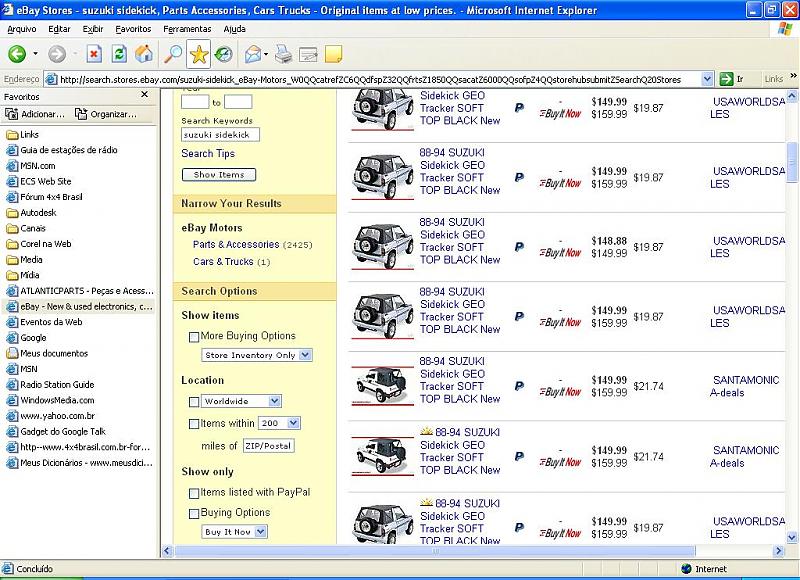Click the vertical scrollbar thumb of the page
The image size is (800, 580).
coord(792,161)
